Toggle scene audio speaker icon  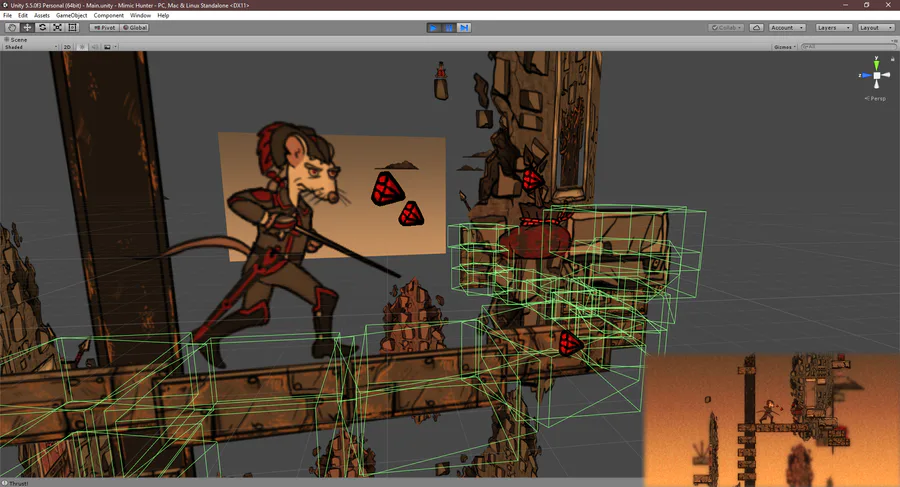tap(95, 47)
